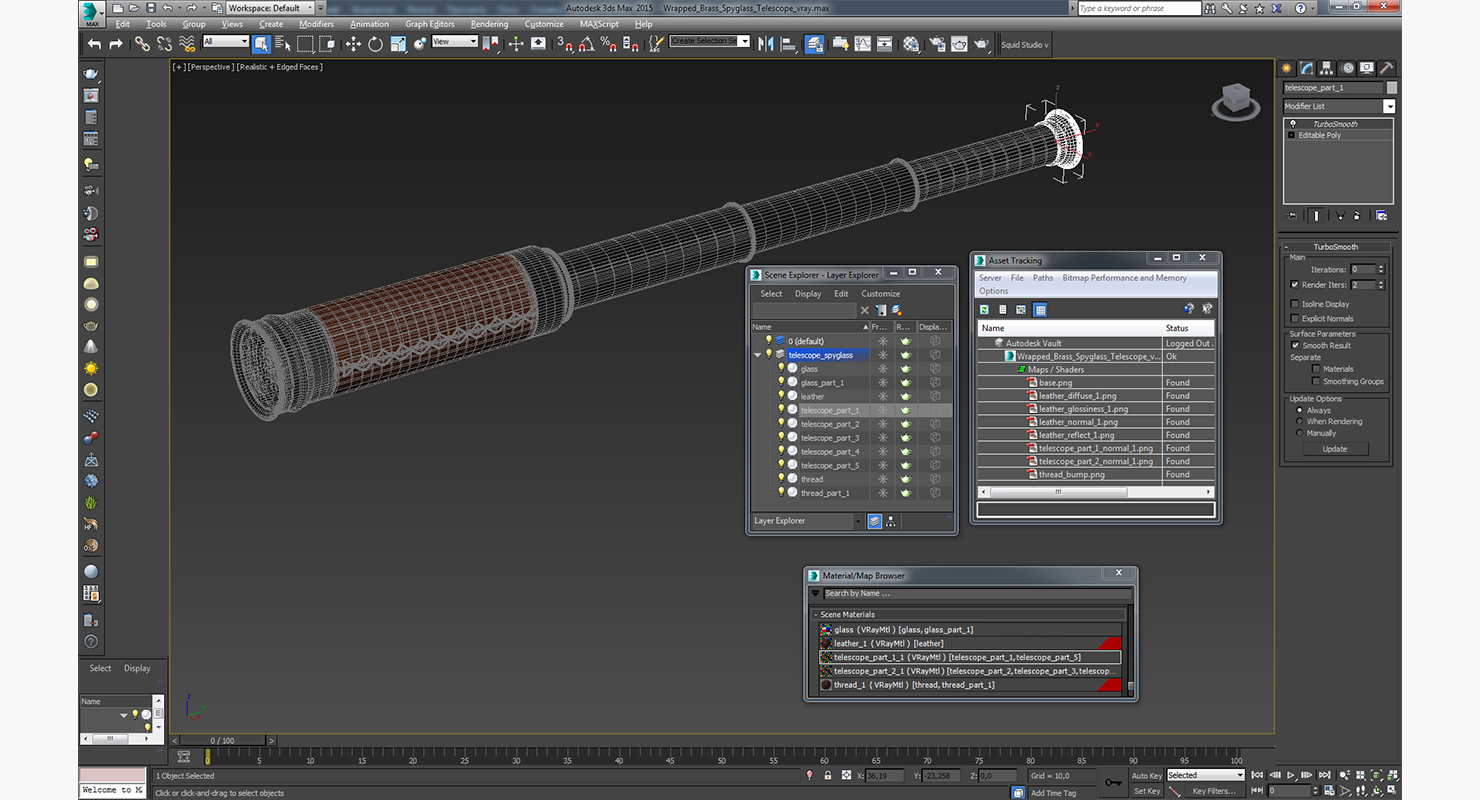Click the Select by Name icon
1480x800 pixels.
283,44
